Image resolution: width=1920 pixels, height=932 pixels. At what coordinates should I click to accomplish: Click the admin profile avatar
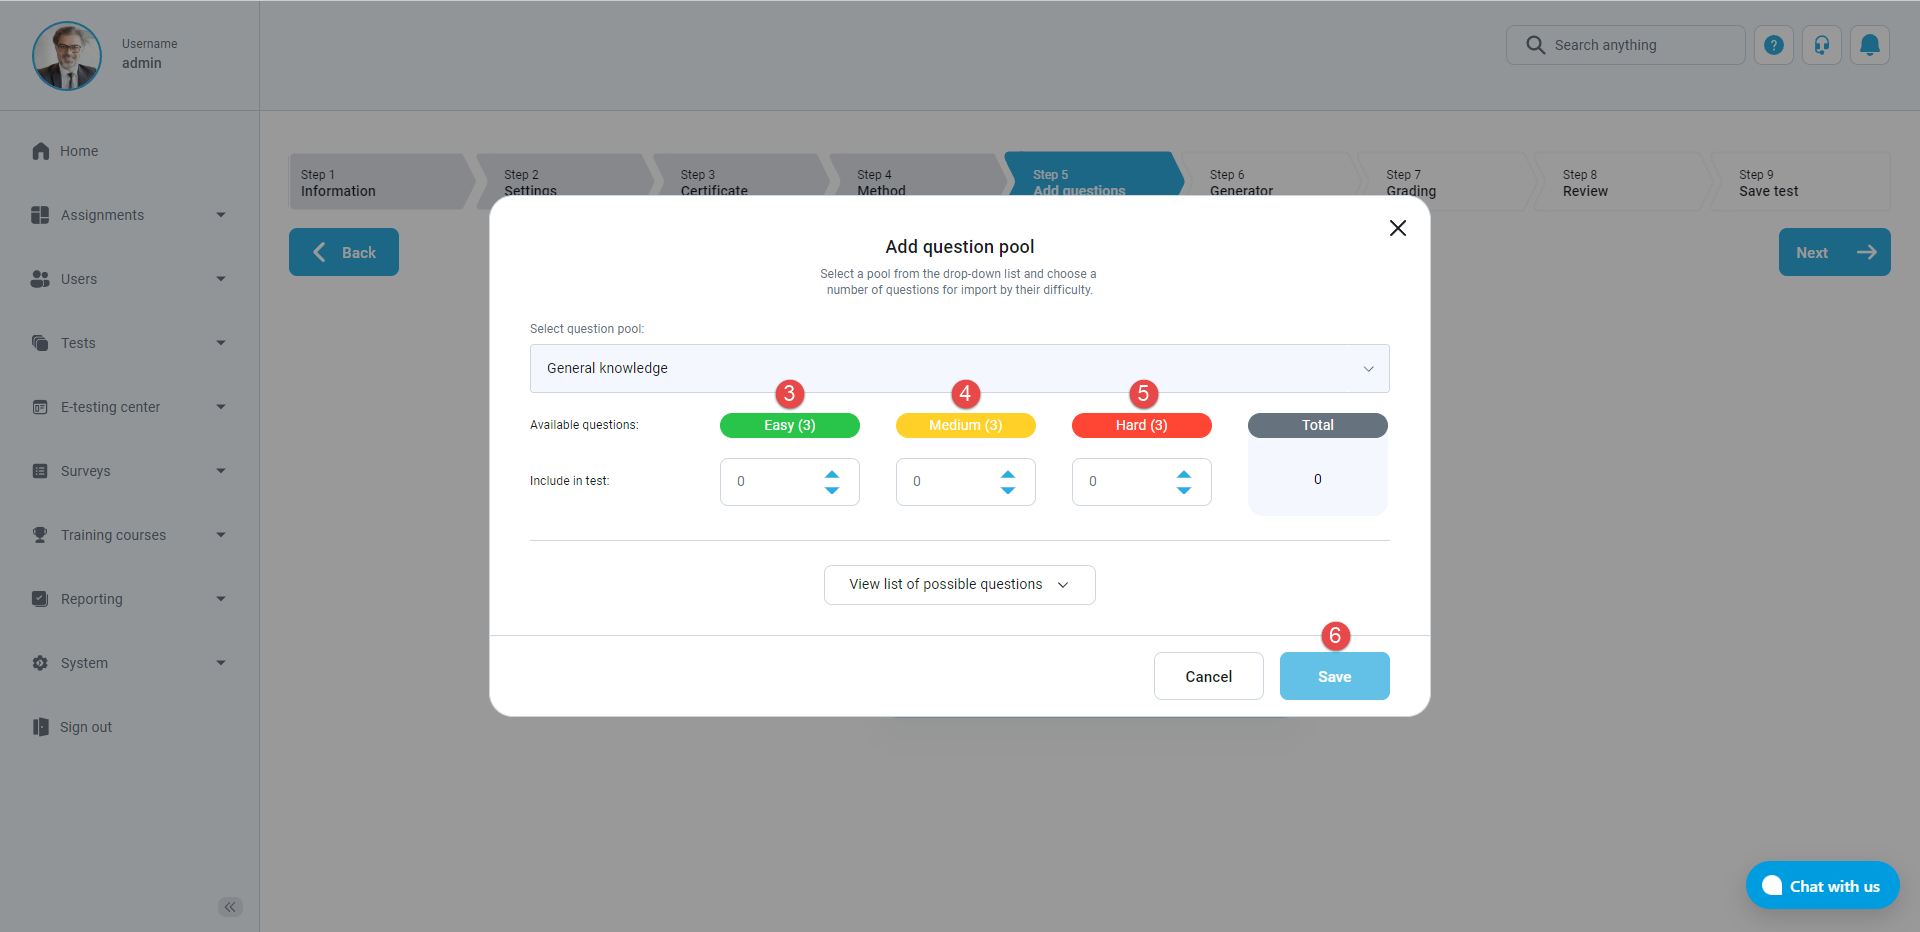[67, 56]
